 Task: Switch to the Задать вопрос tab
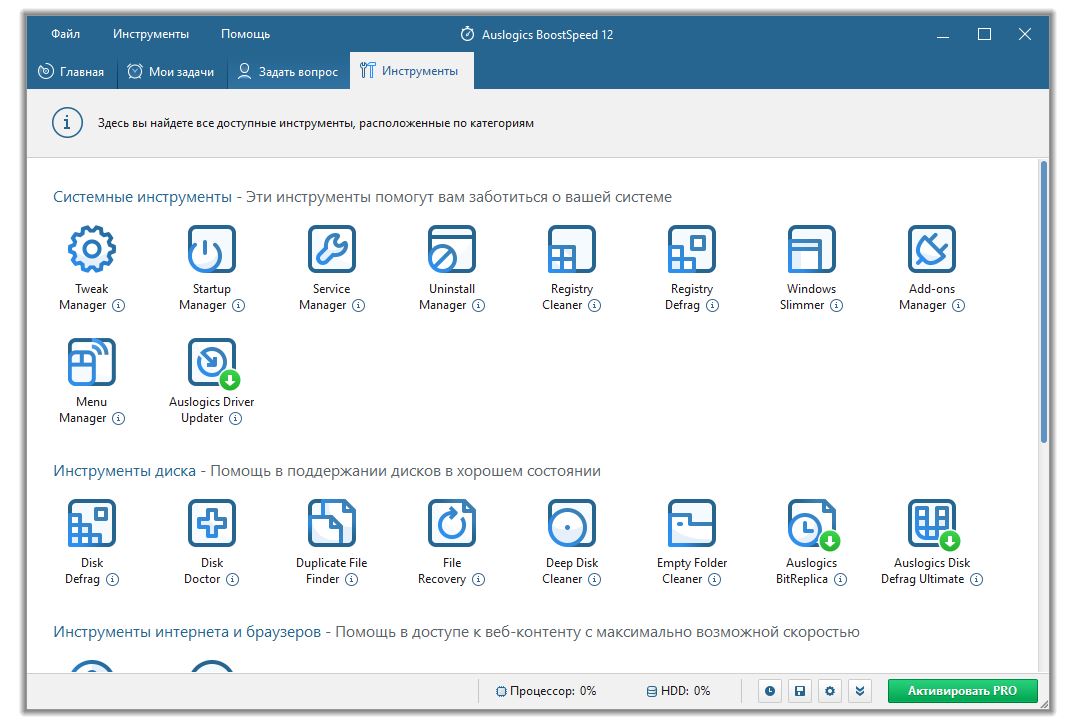point(288,71)
